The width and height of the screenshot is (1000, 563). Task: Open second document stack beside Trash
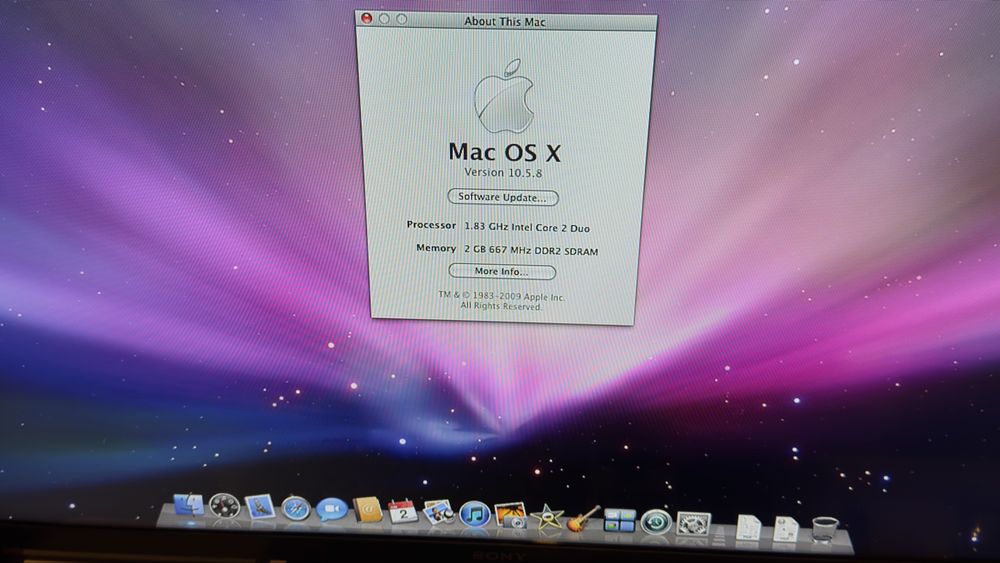[x=785, y=529]
